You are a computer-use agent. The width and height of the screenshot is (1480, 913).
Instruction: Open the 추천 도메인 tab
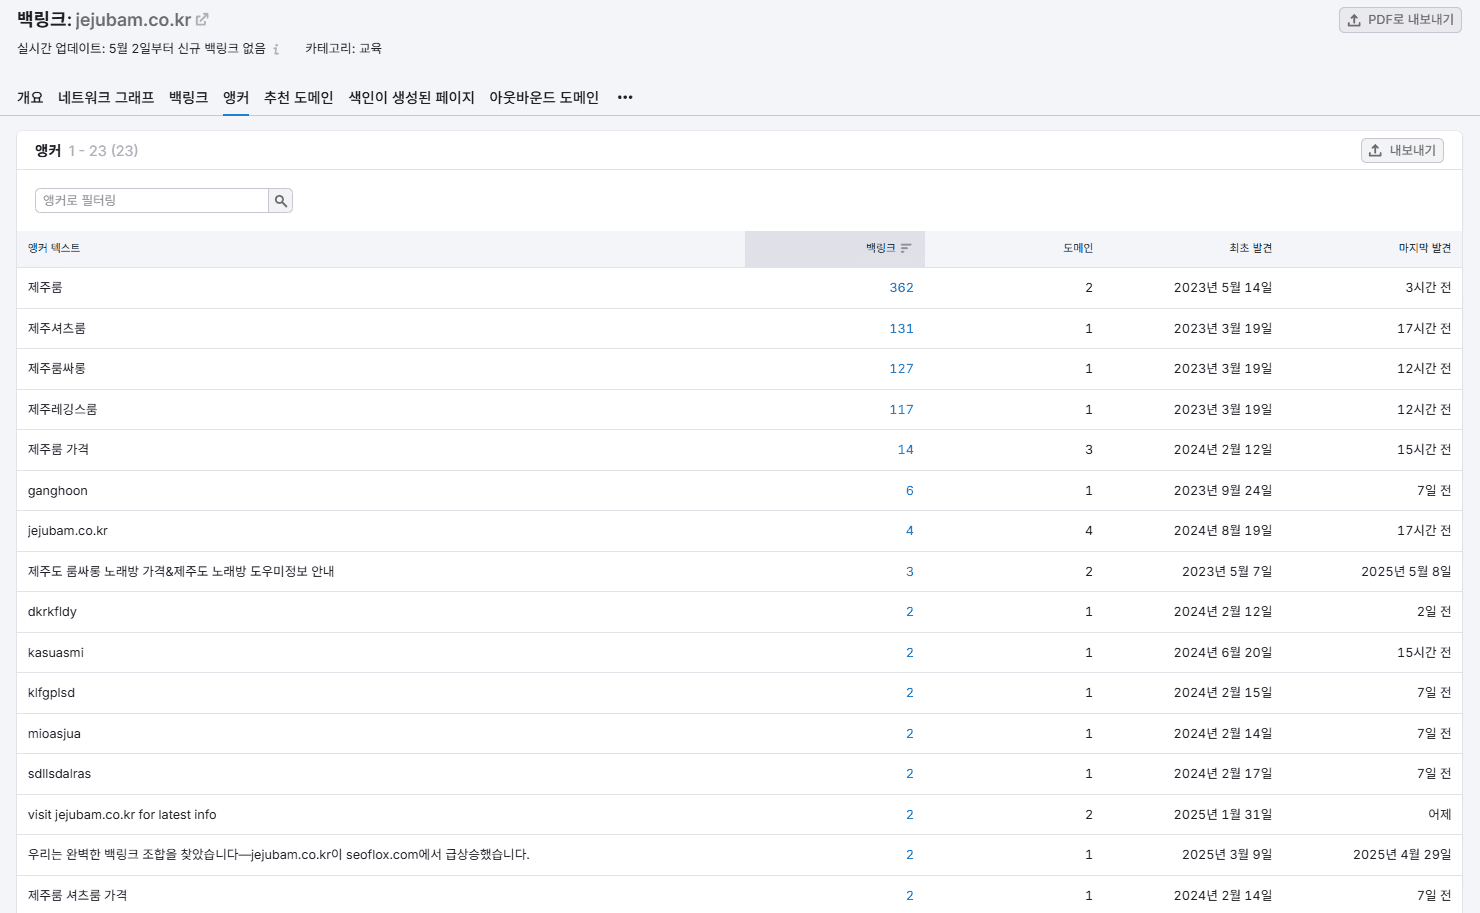pyautogui.click(x=298, y=97)
